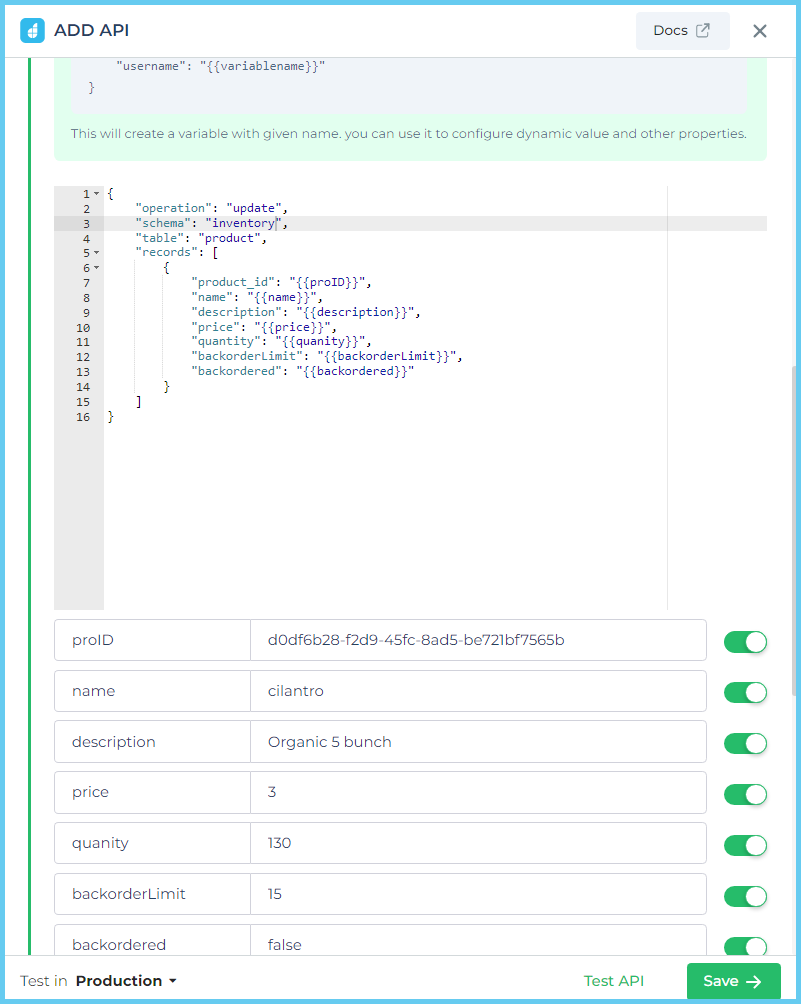Run the Test API action

pyautogui.click(x=613, y=981)
